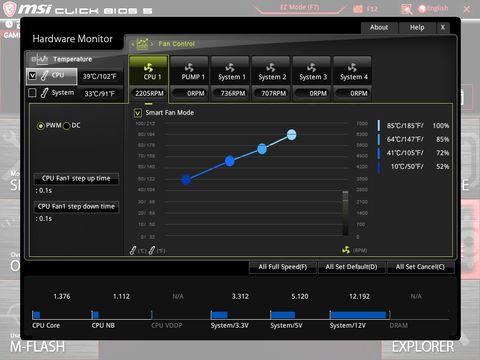
Task: Click the MSI dragon logo
Action: pyautogui.click(x=9, y=8)
